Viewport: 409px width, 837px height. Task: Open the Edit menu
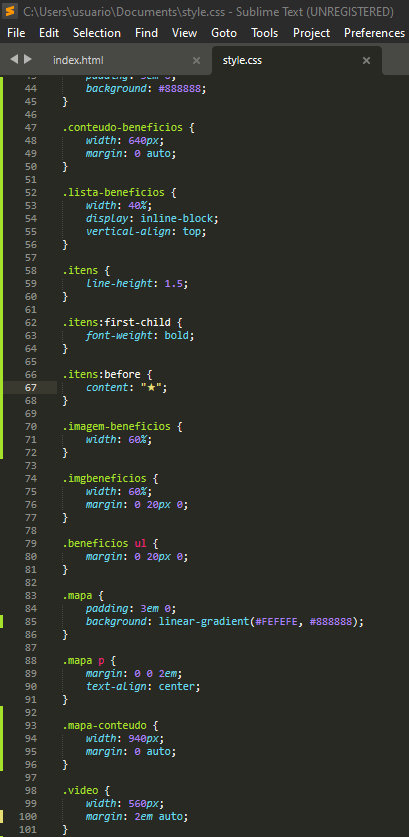[x=49, y=33]
